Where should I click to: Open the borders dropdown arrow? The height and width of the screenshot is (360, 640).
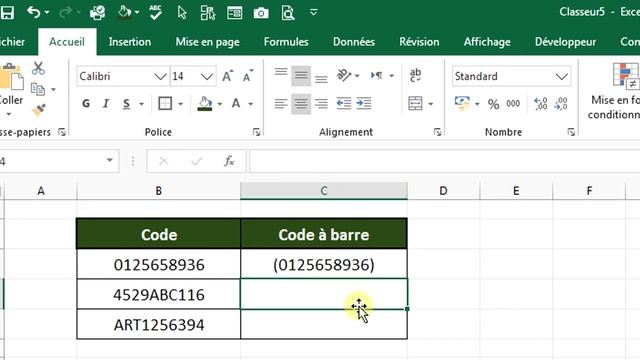pos(180,104)
